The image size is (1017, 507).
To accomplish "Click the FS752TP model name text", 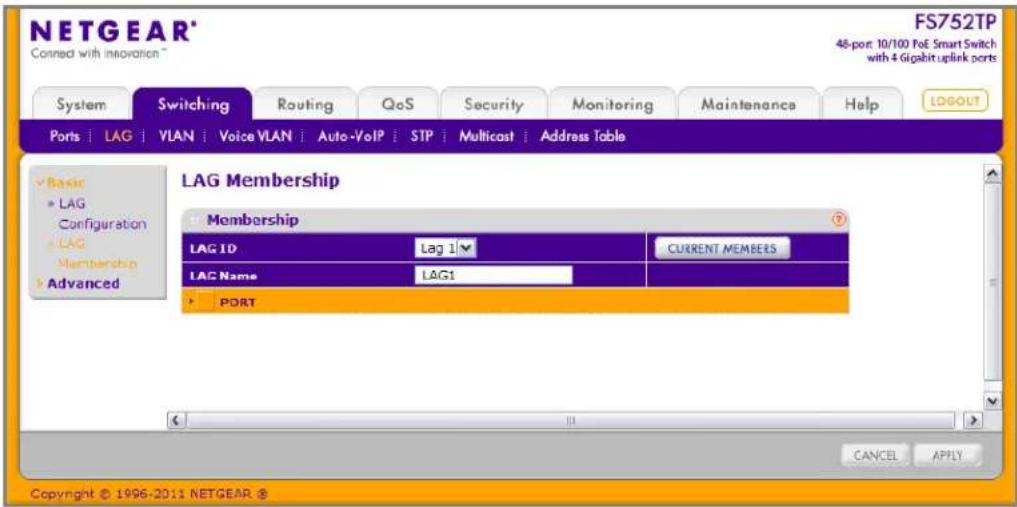I will 955,22.
